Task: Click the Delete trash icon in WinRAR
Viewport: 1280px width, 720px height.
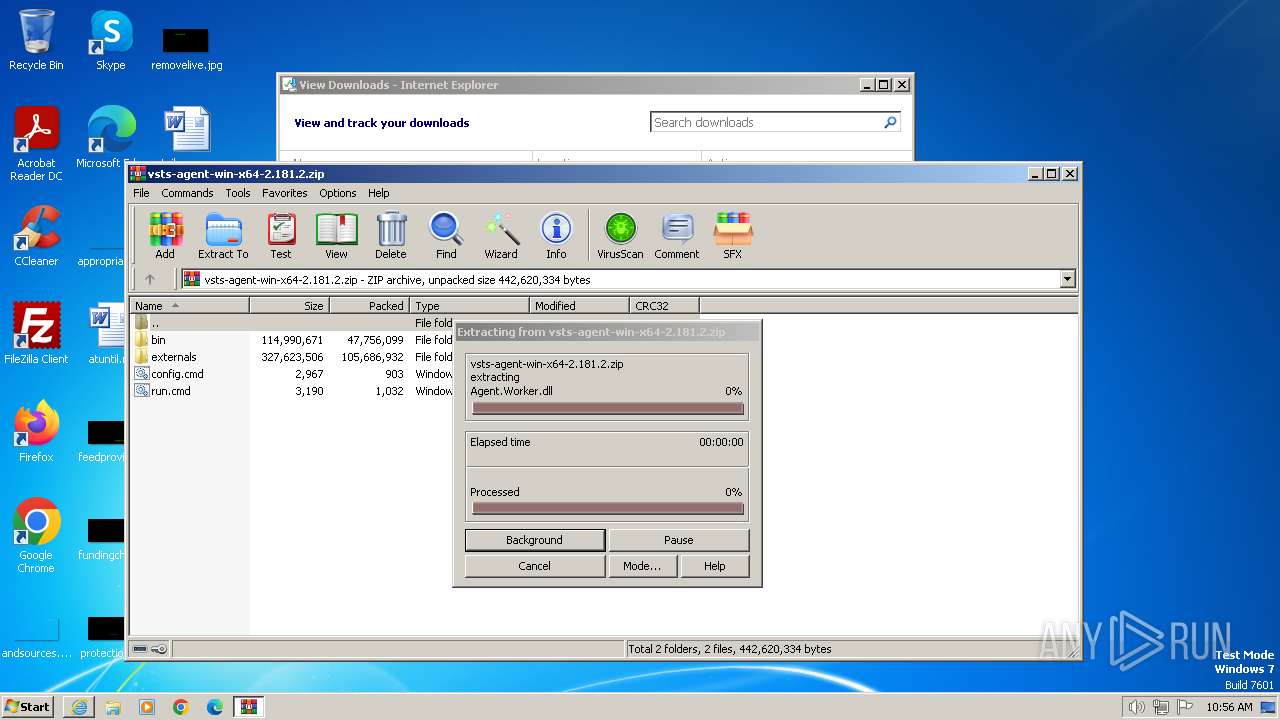Action: coord(391,236)
